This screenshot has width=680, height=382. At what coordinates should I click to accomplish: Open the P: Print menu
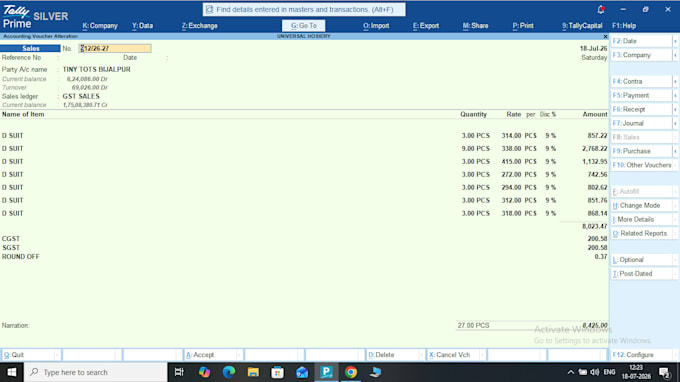click(x=523, y=26)
